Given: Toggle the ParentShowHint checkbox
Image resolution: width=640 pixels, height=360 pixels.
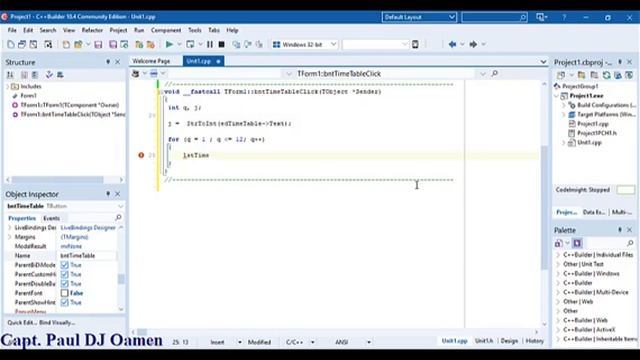Looking at the screenshot, I should point(64,302).
